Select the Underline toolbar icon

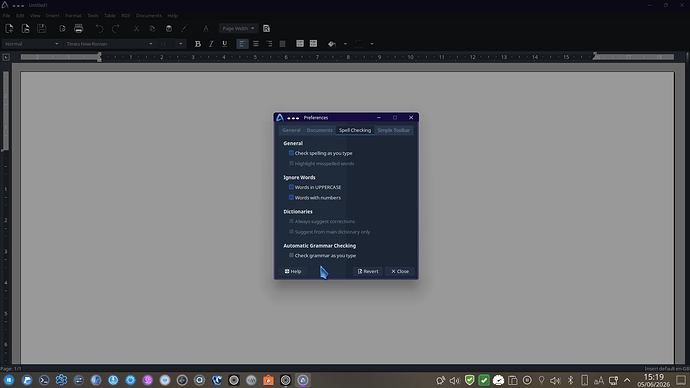pyautogui.click(x=224, y=44)
